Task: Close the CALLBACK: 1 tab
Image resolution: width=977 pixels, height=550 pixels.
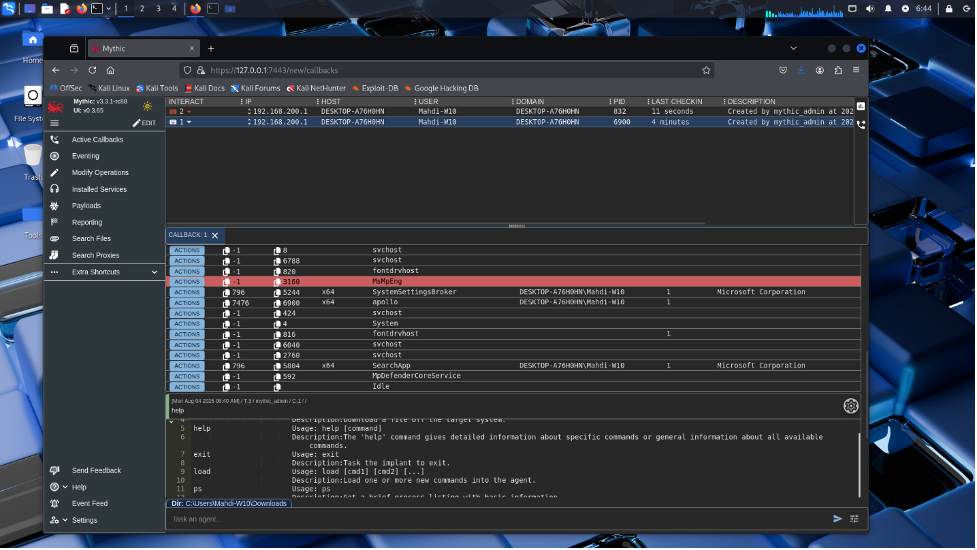Action: click(x=215, y=235)
